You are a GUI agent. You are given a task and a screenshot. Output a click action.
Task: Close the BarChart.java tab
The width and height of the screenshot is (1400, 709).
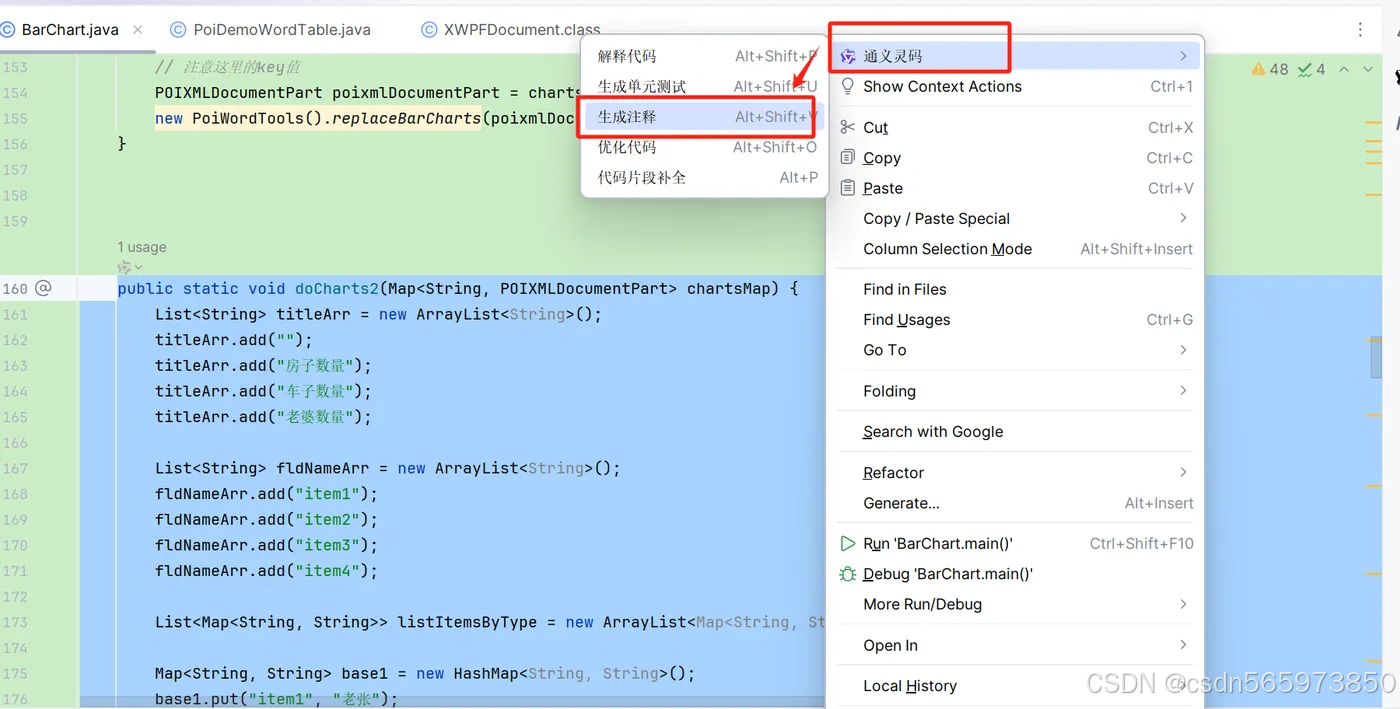137,30
